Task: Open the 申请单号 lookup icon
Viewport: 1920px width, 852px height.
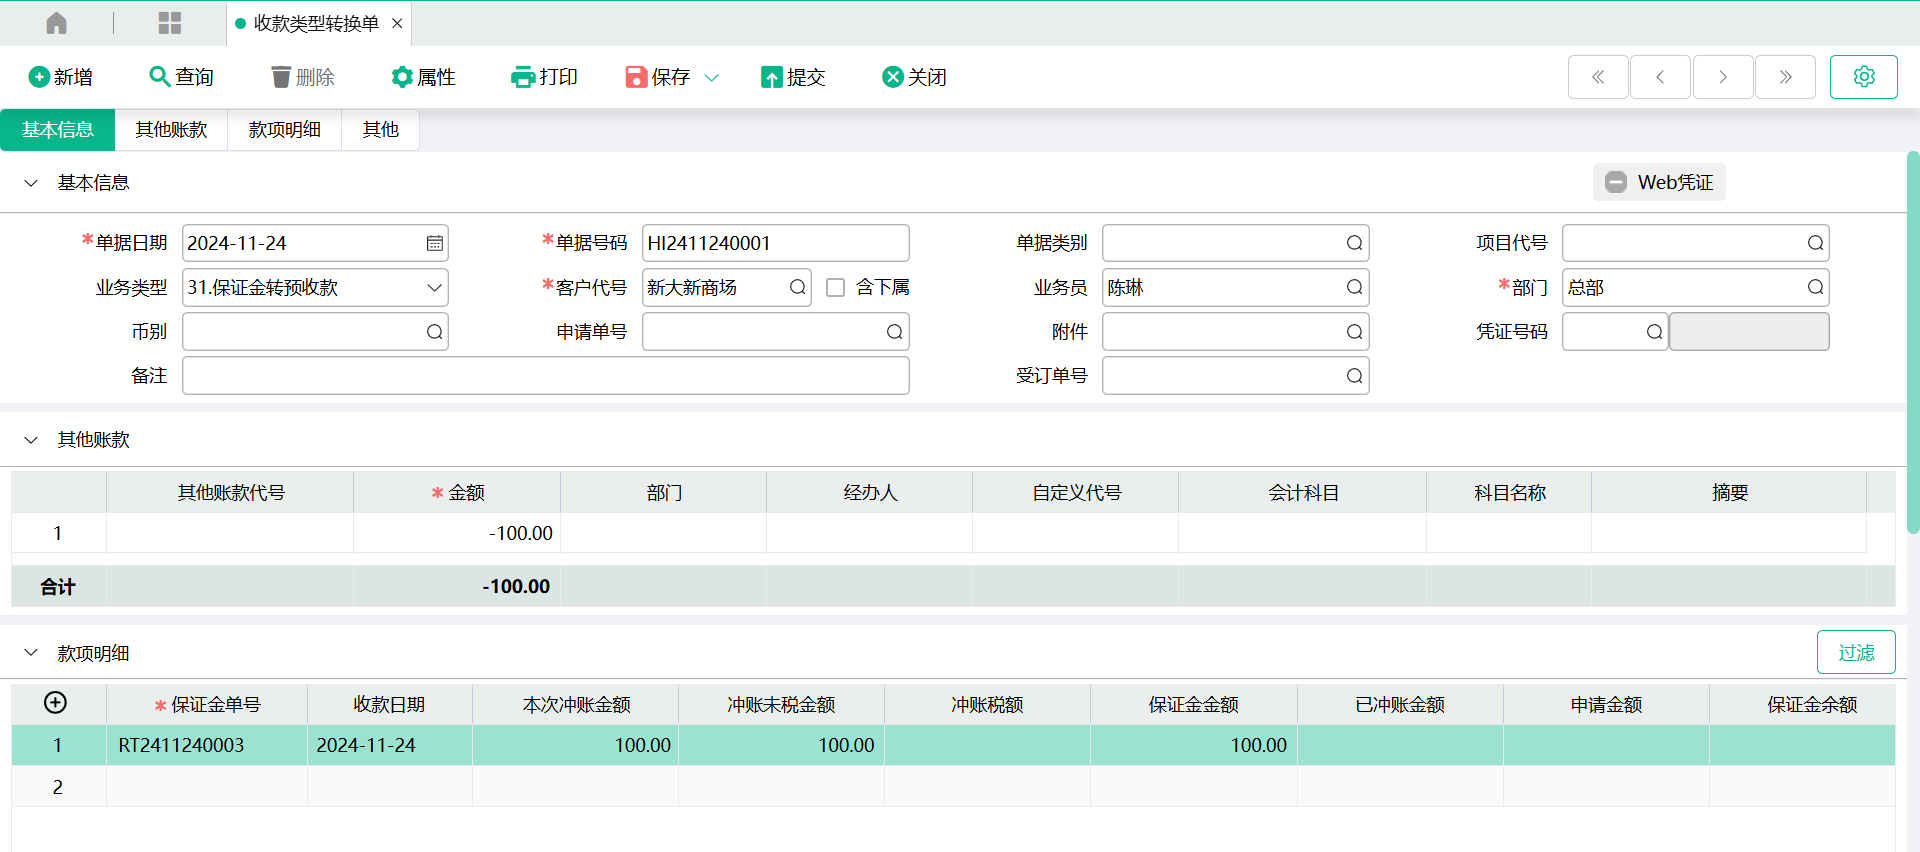Action: pyautogui.click(x=895, y=331)
